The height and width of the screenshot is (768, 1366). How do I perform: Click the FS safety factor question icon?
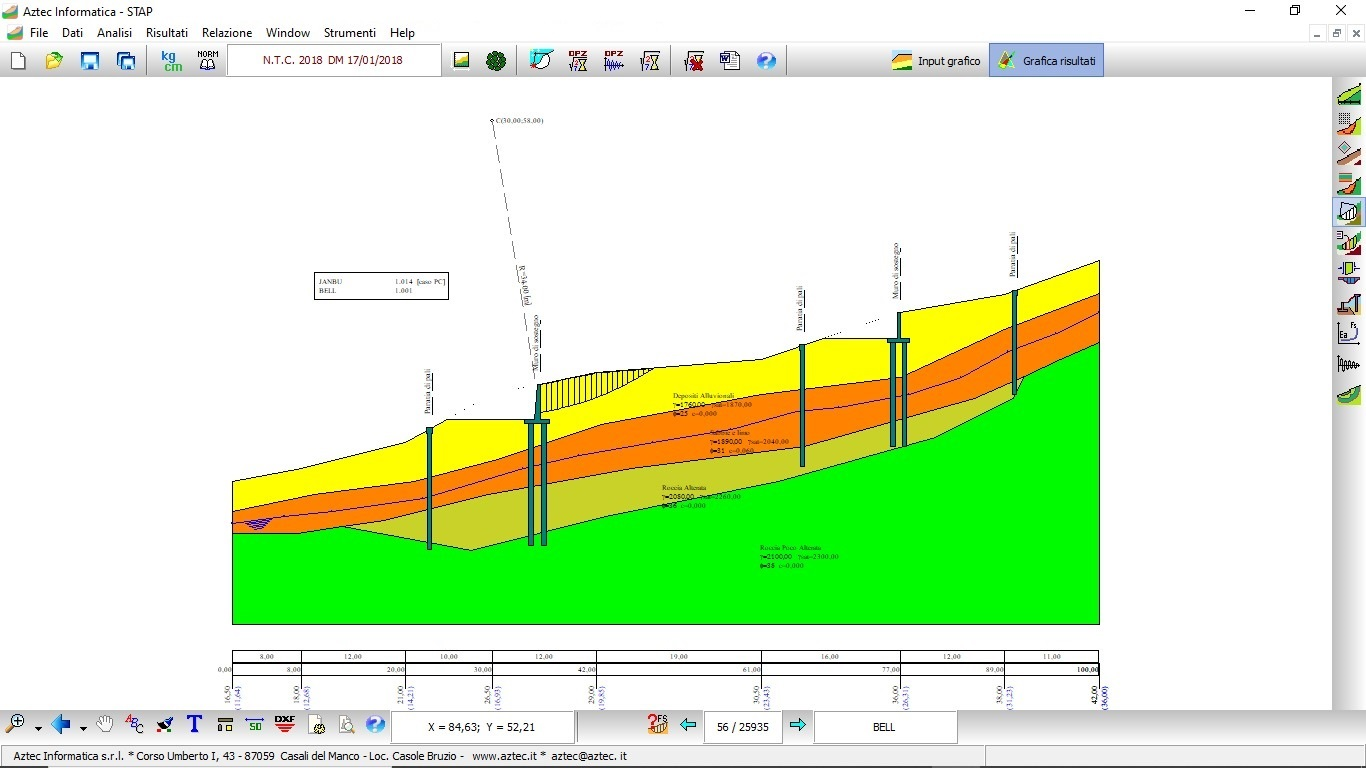tap(657, 724)
